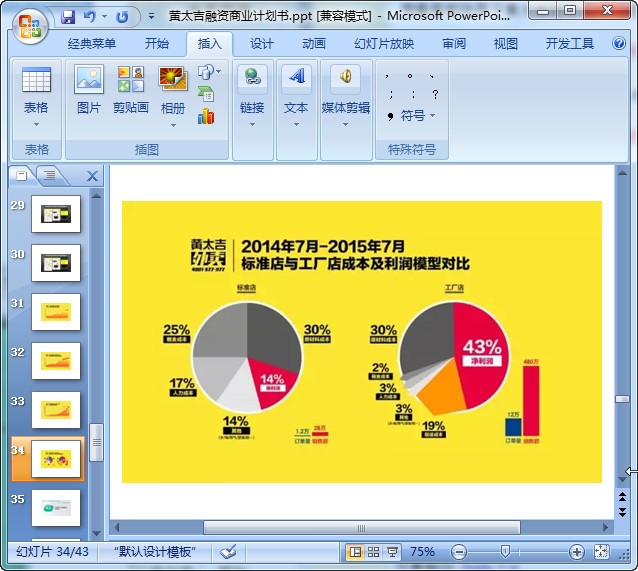Select slide 29 thumbnail

tap(56, 214)
